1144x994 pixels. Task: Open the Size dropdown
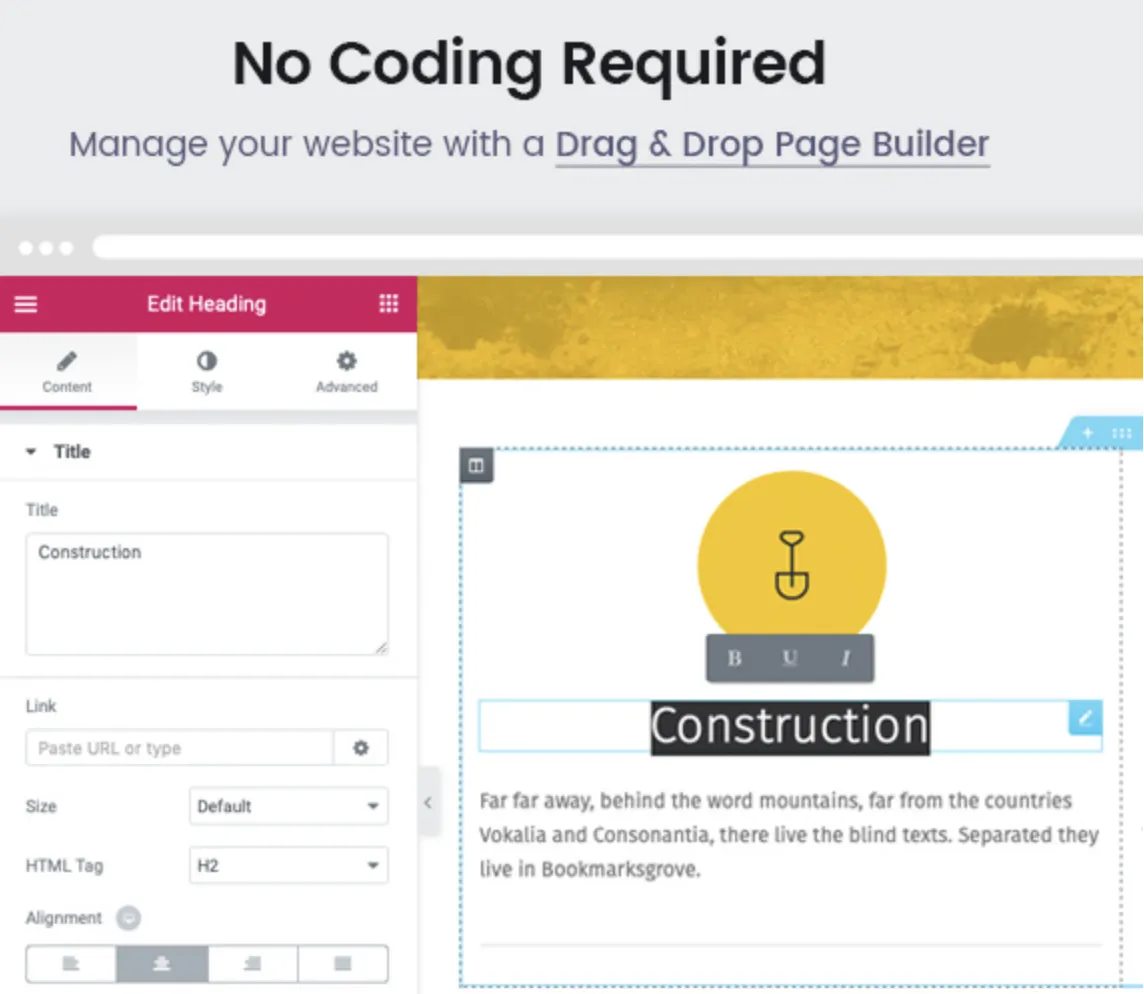pyautogui.click(x=289, y=806)
